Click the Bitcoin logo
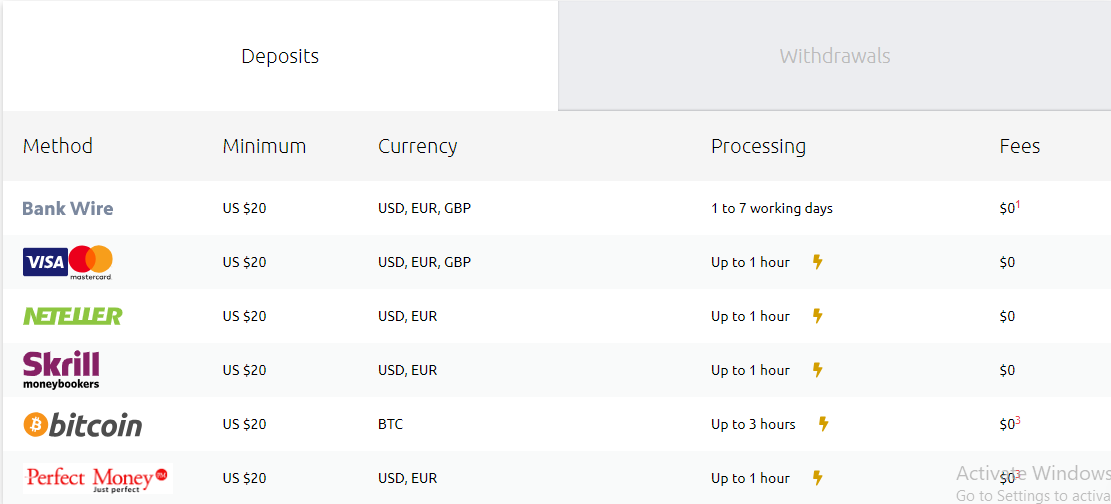Screen dimensions: 1111x504 83,425
